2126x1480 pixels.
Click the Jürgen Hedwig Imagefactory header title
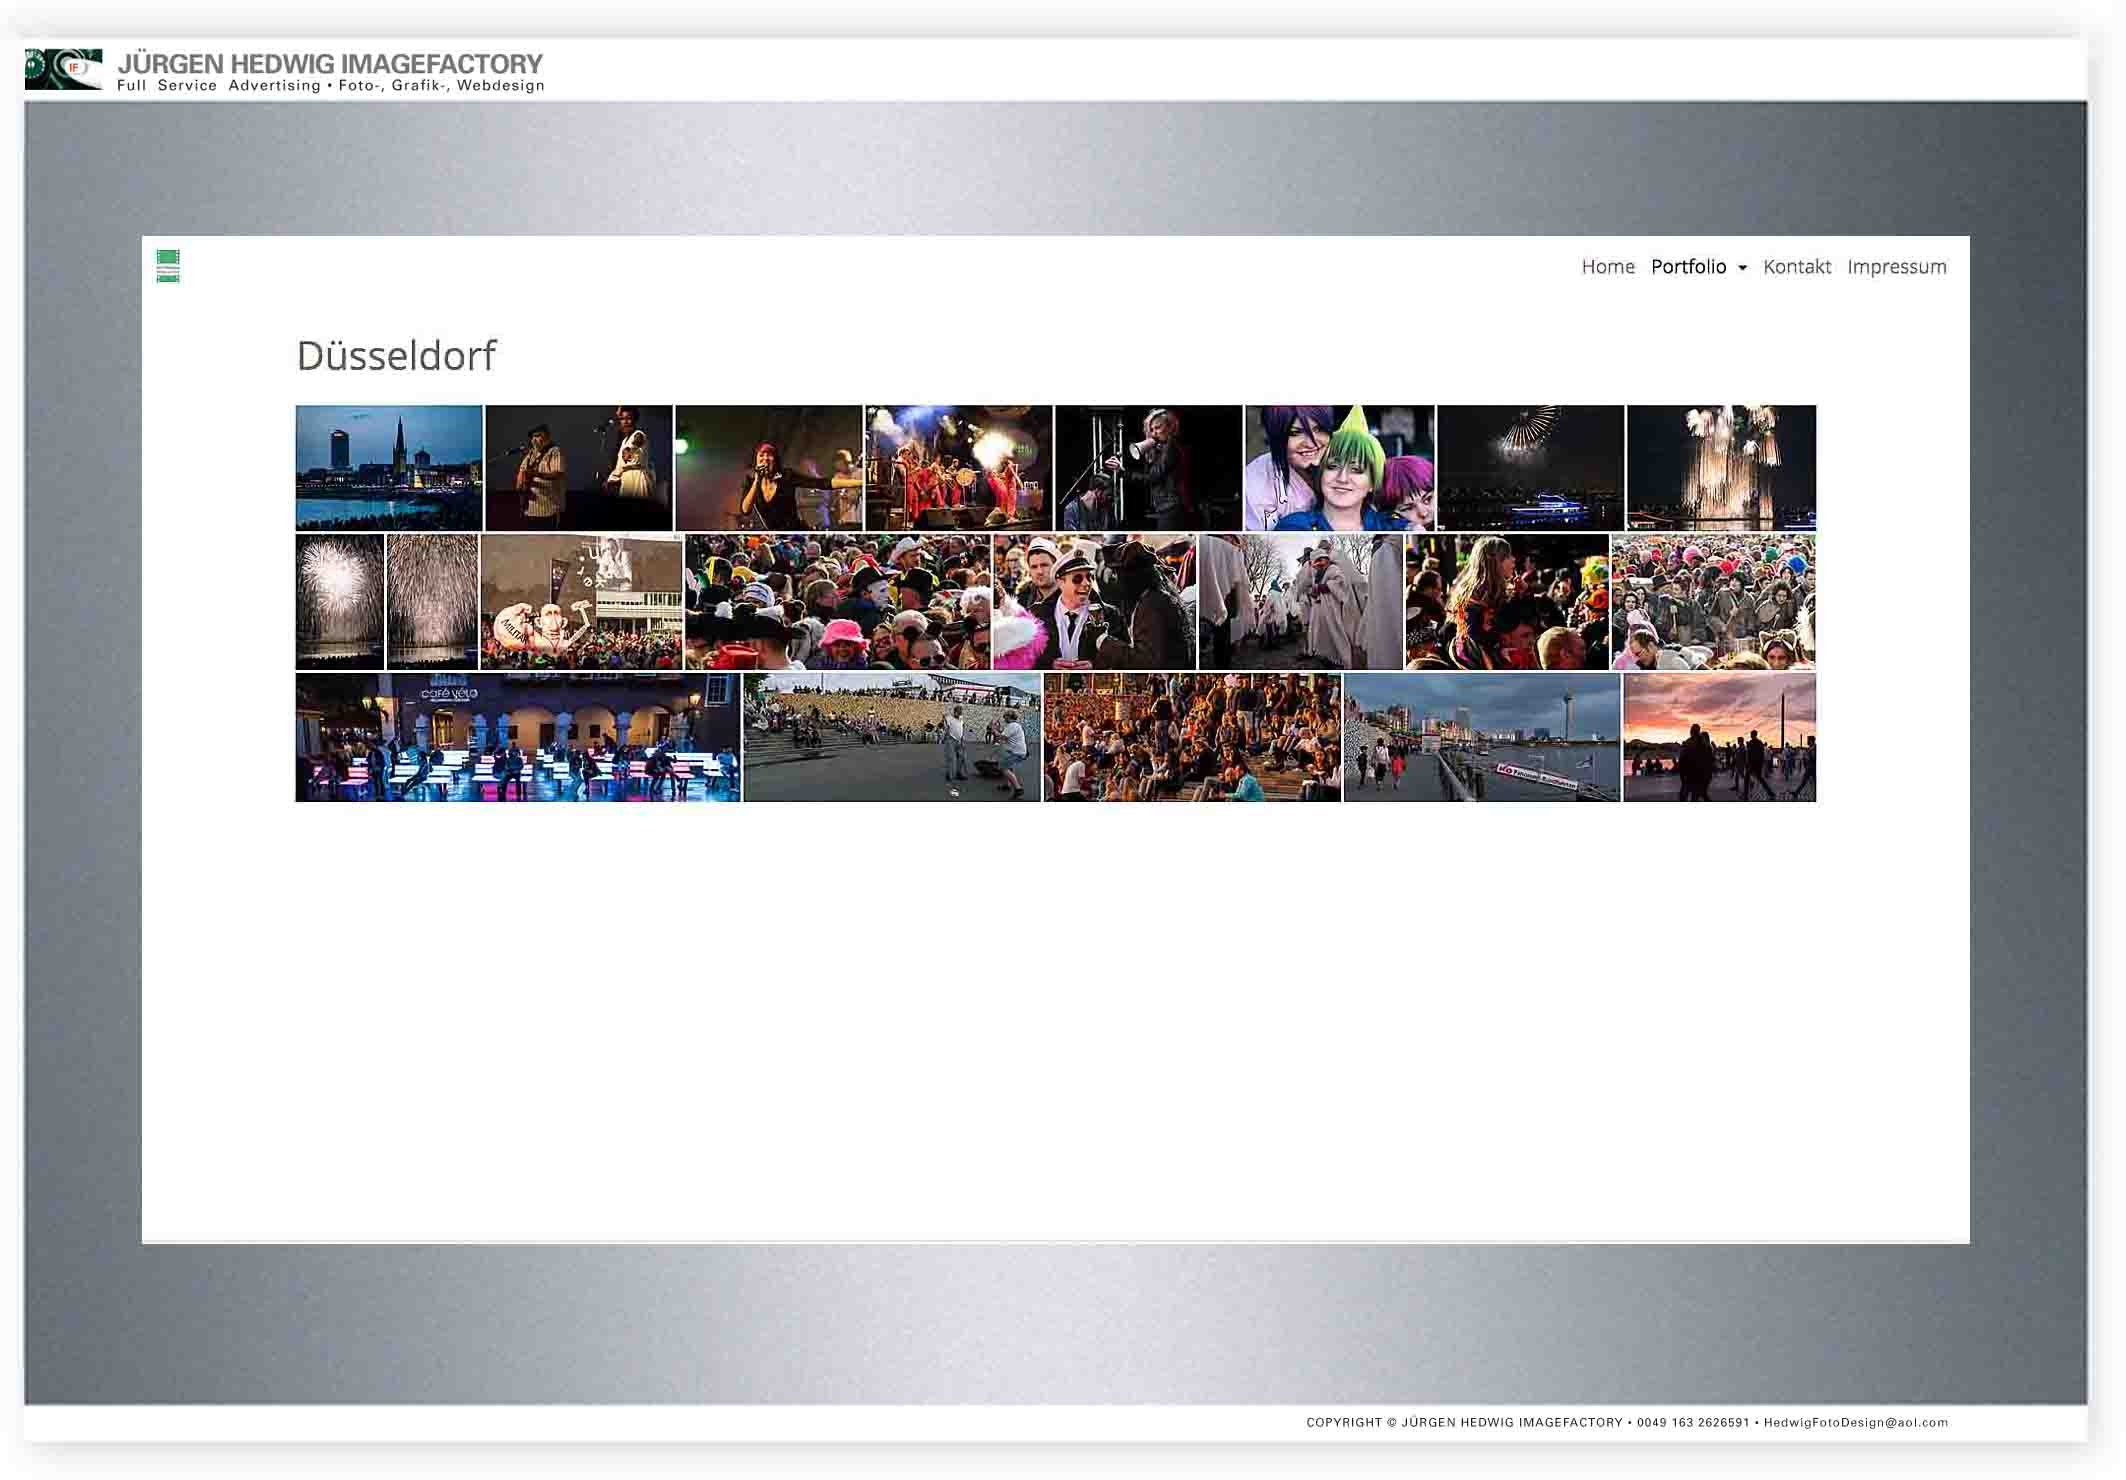click(x=330, y=64)
